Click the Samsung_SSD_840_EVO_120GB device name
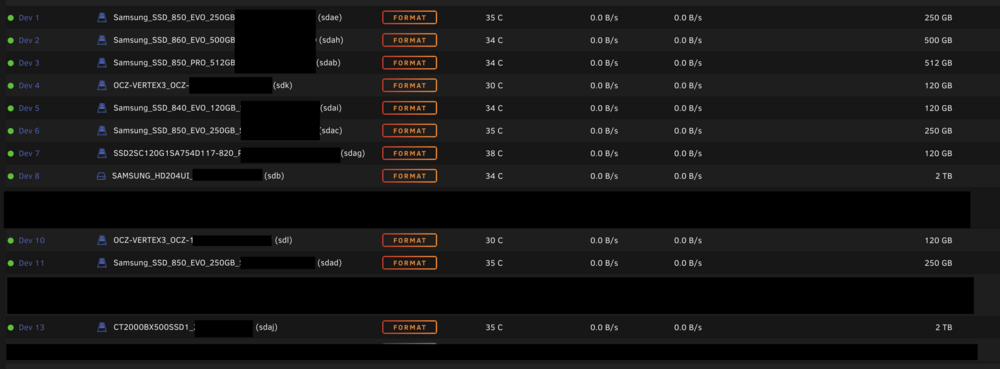The image size is (1000, 369). pyautogui.click(x=176, y=108)
